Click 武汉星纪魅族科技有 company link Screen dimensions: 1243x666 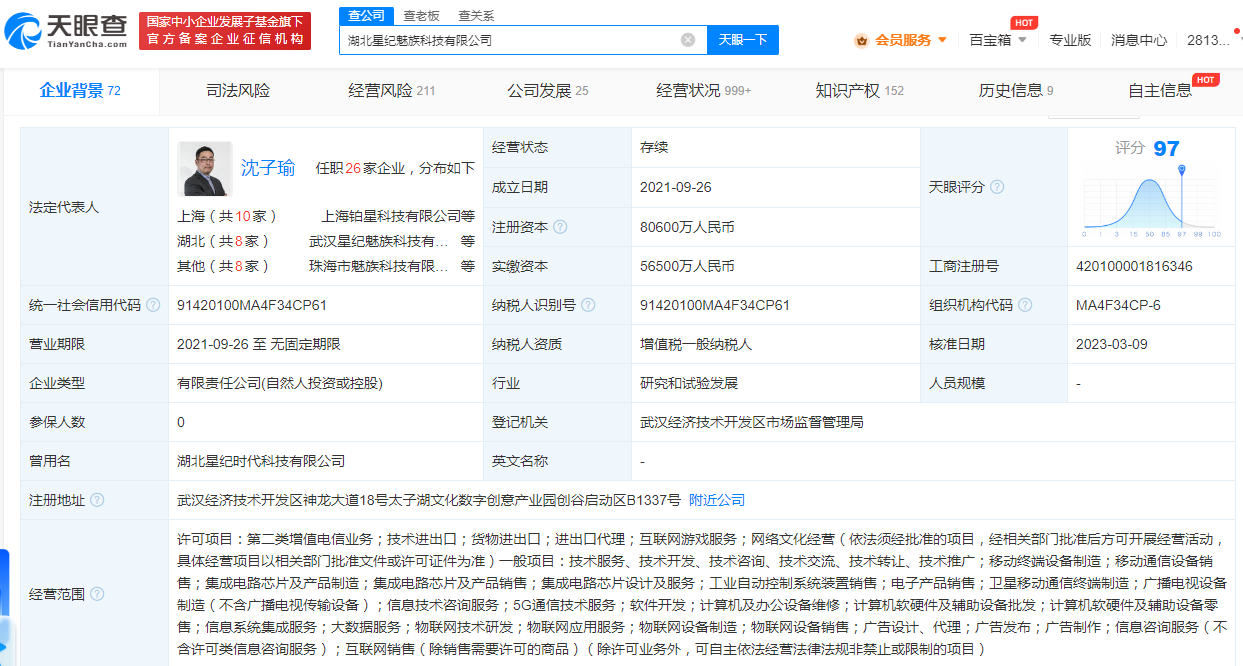(379, 241)
